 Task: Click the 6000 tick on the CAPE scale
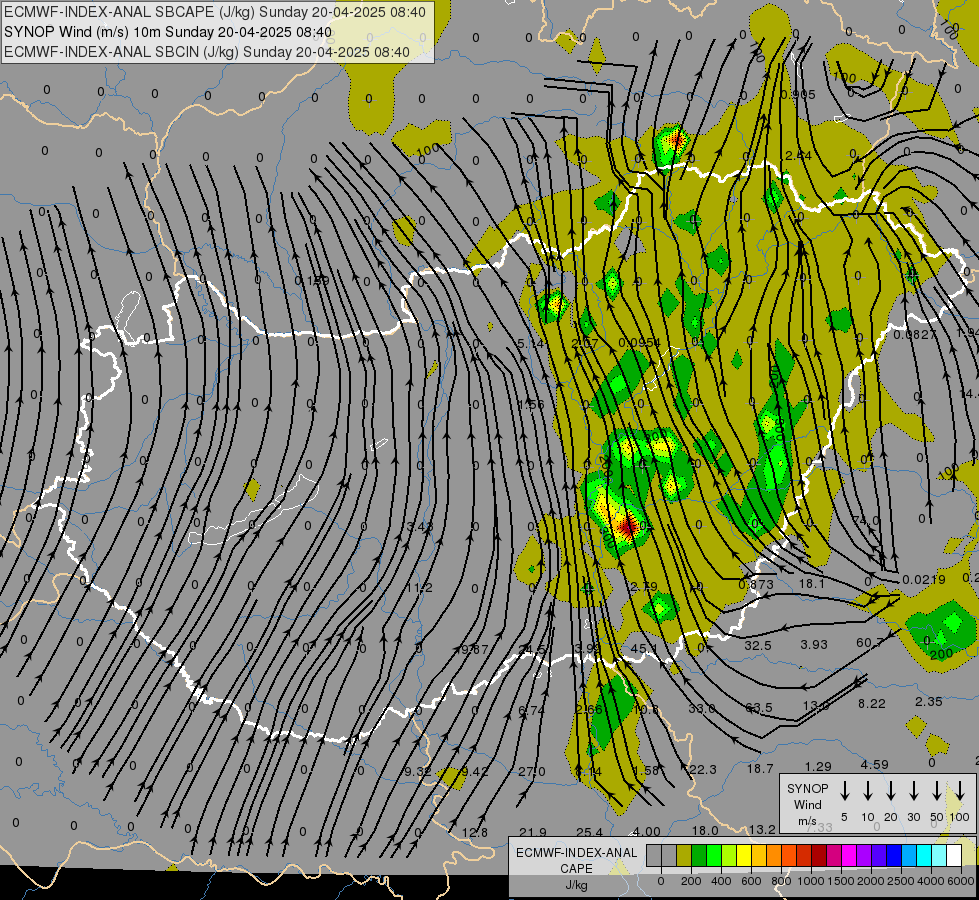coord(961,881)
